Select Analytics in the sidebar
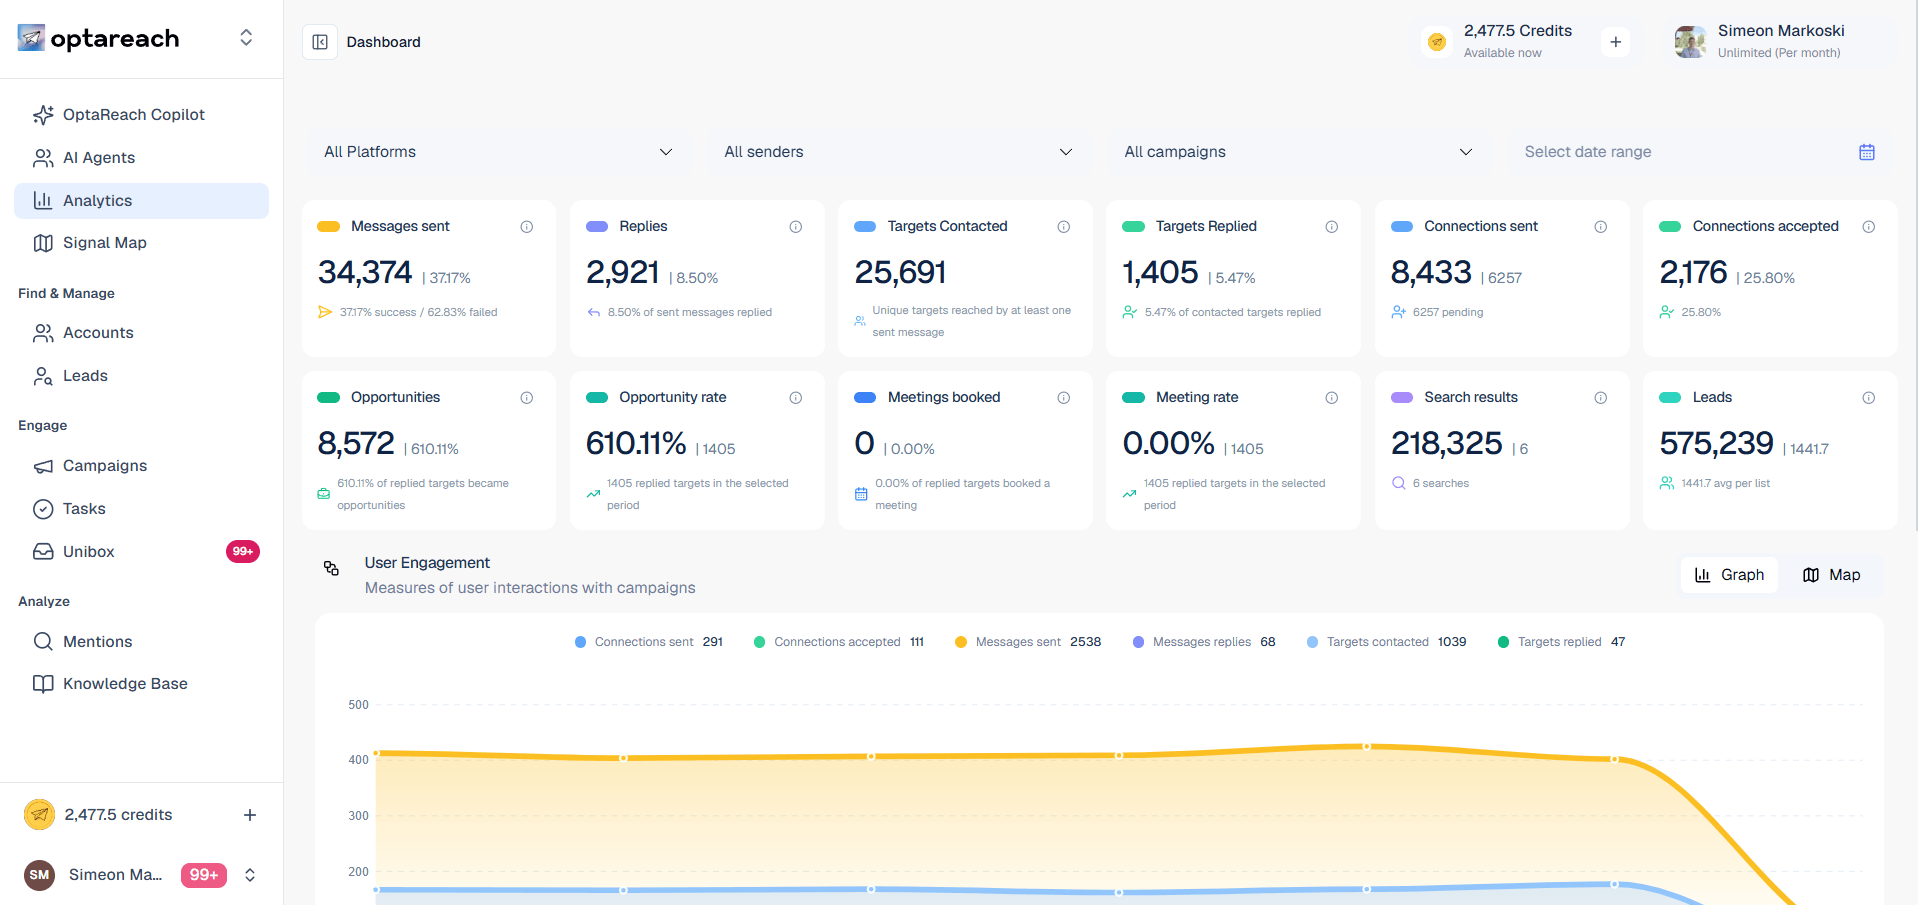The image size is (1918, 905). (x=141, y=201)
